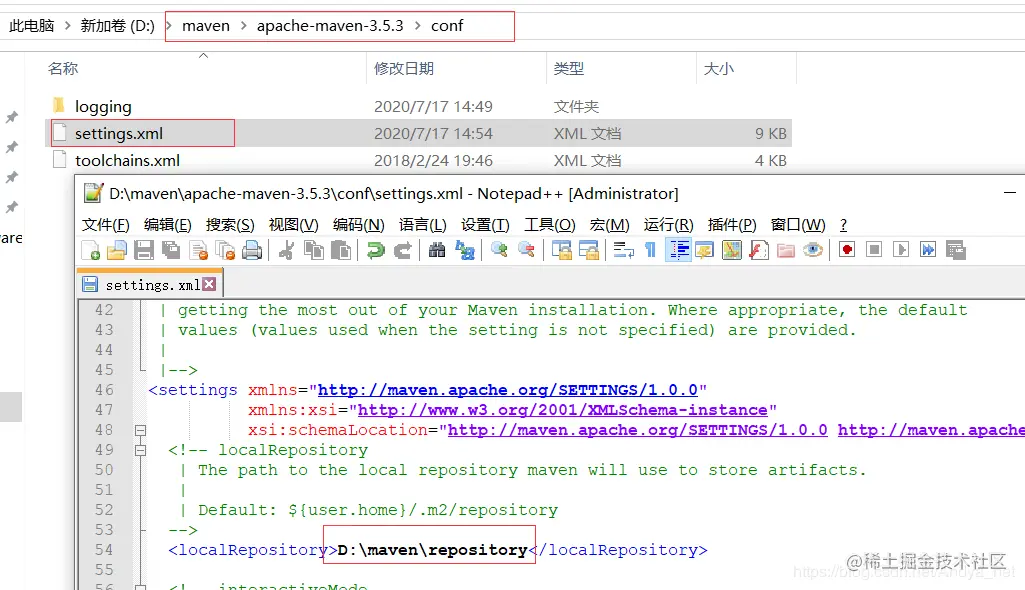Click the XMLSchema-instance link on line 47
This screenshot has width=1025, height=590.
click(x=562, y=410)
